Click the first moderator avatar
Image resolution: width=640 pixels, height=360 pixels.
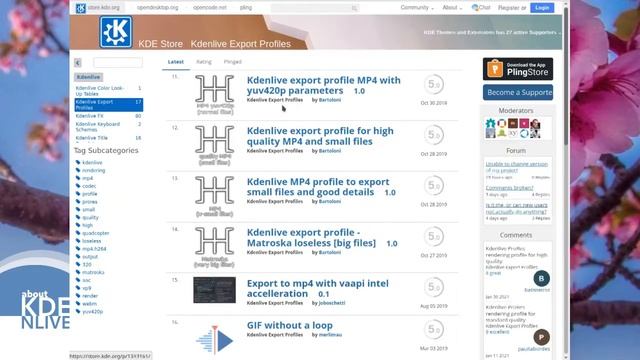[x=490, y=123]
